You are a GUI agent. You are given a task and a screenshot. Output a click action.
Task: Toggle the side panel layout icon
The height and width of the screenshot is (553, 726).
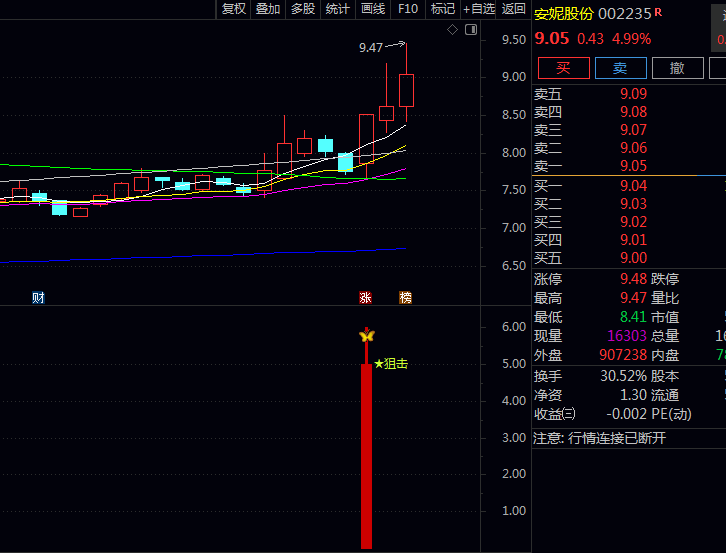point(471,30)
